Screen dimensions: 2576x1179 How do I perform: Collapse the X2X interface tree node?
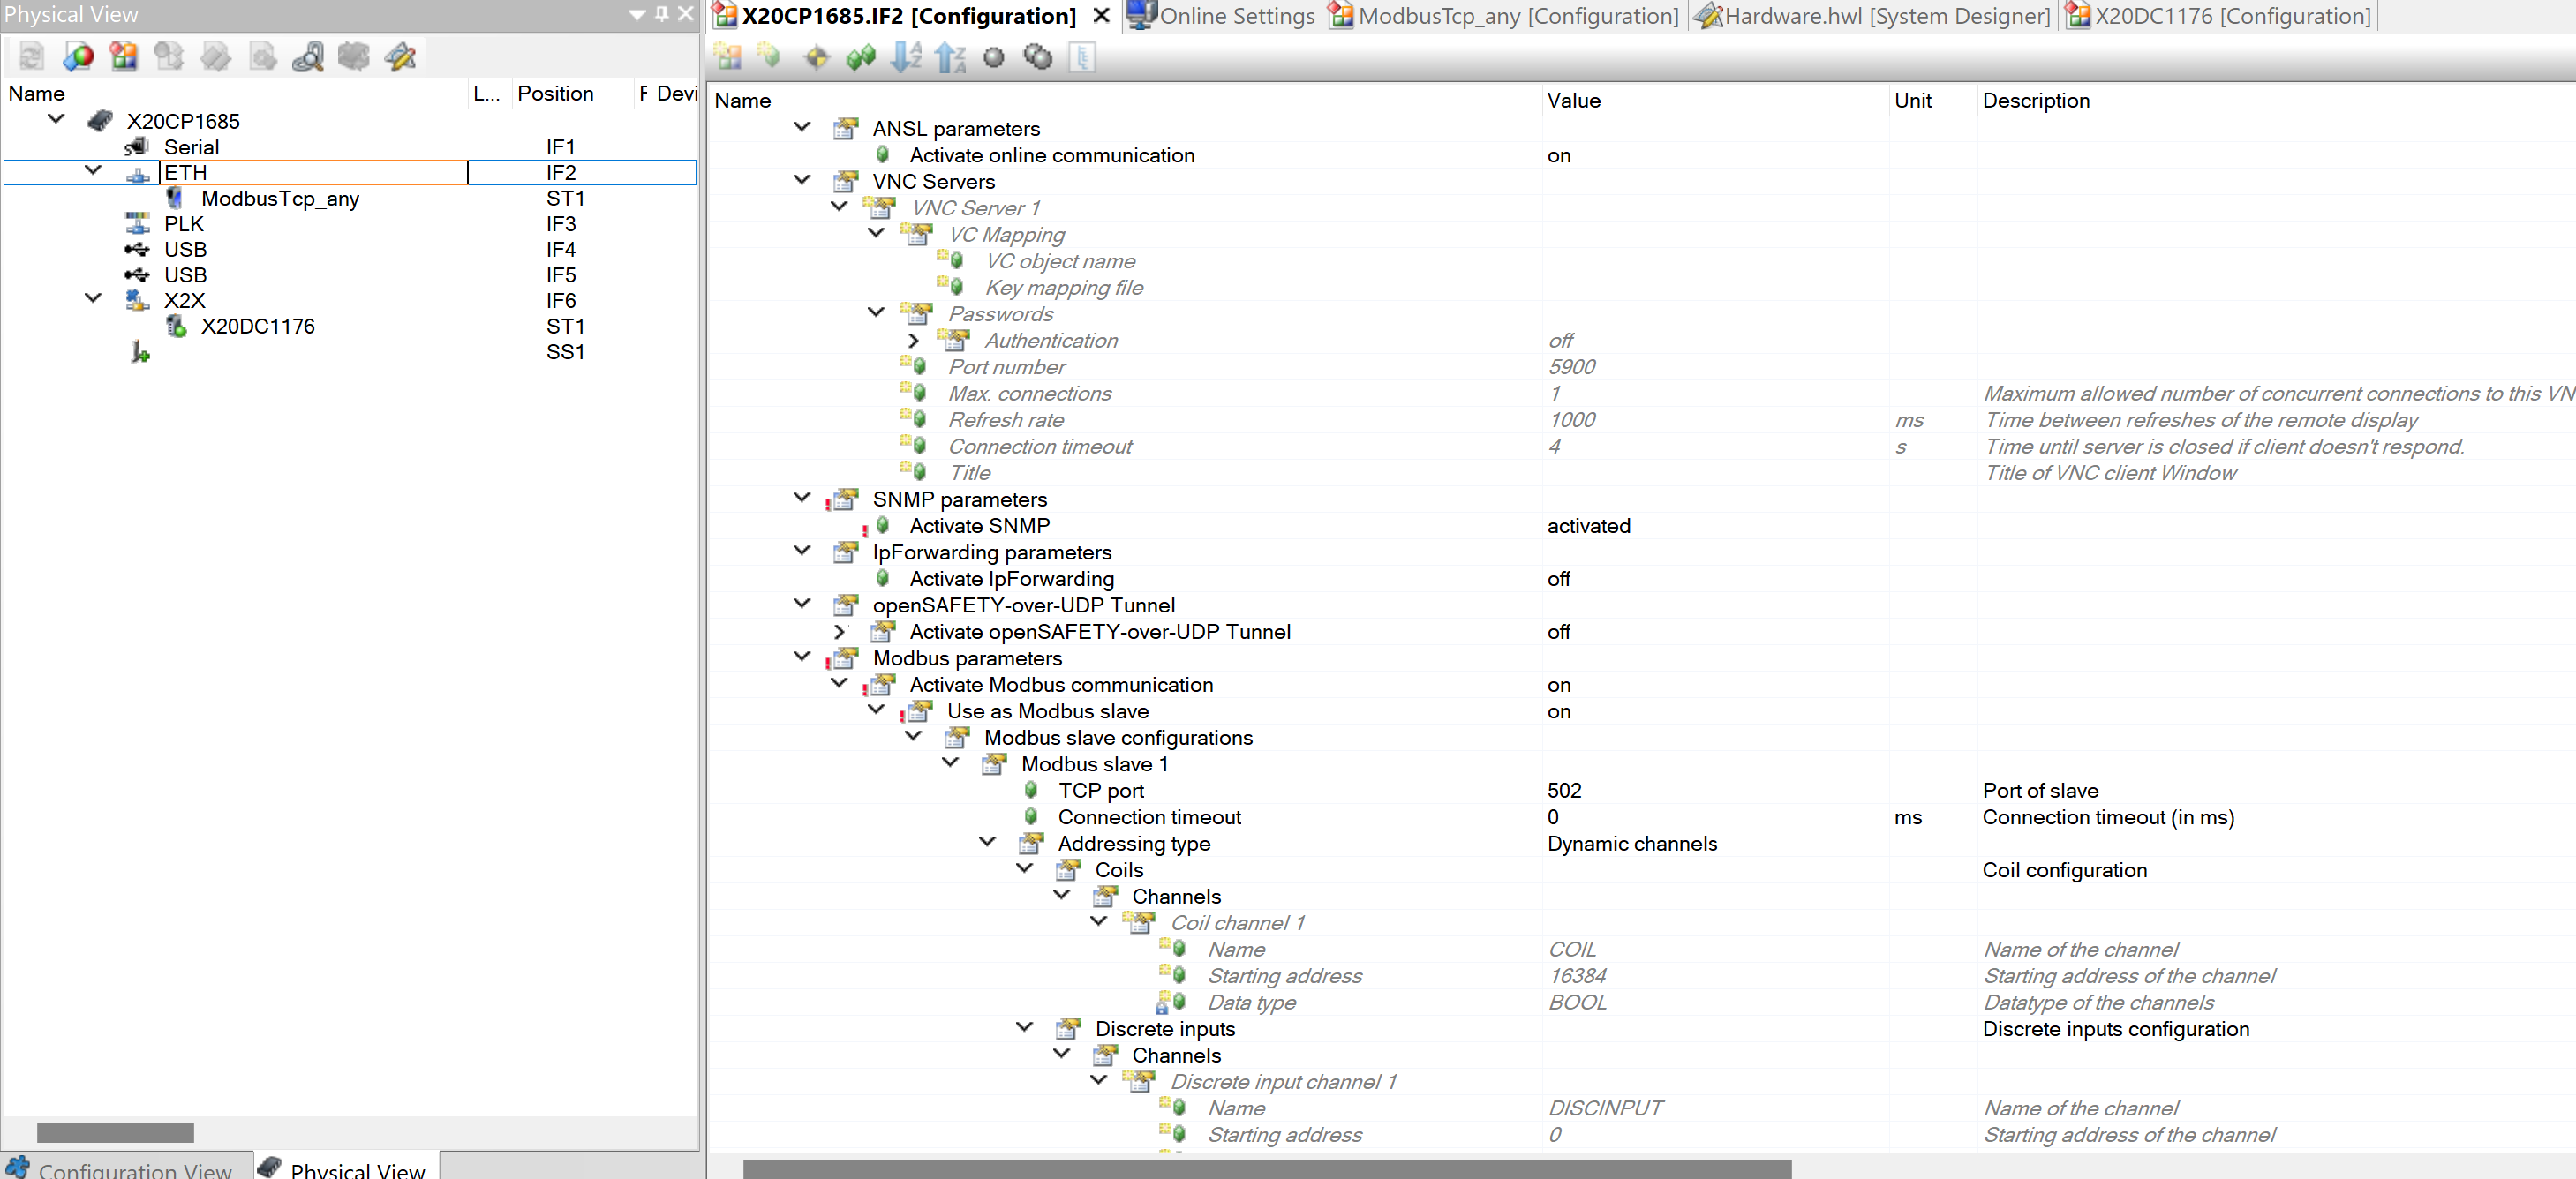pos(93,298)
